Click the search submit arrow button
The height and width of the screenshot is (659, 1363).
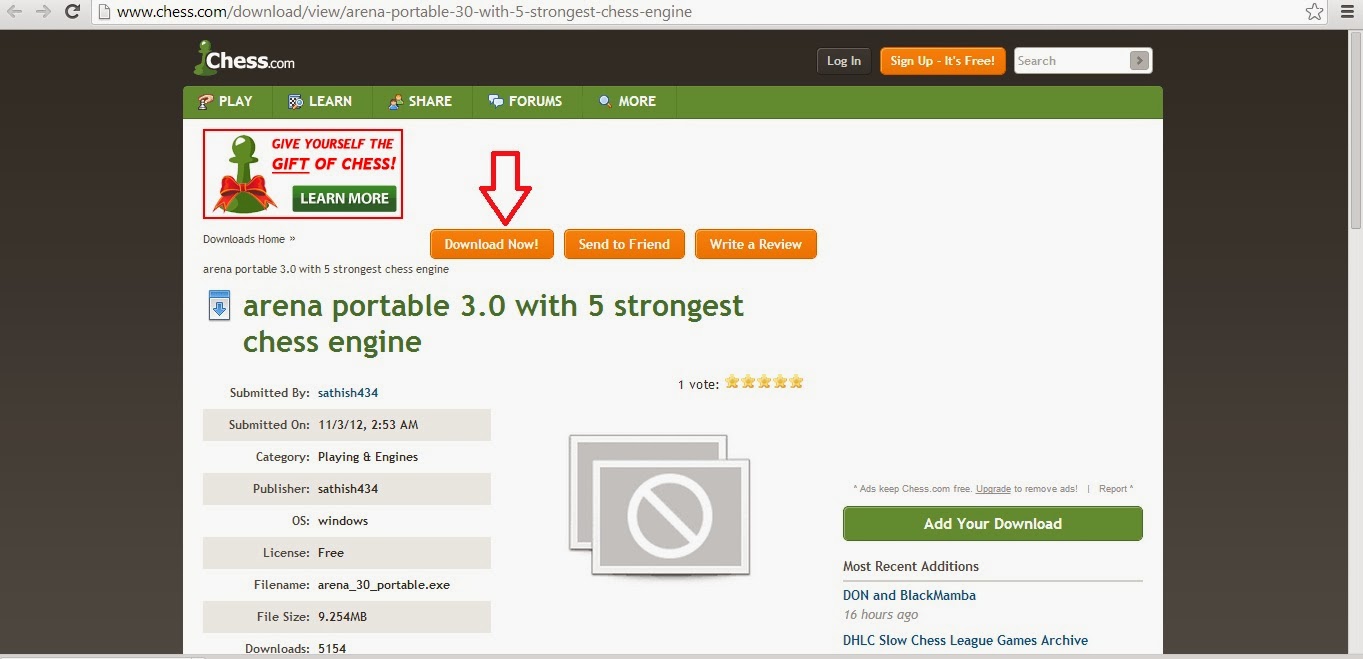click(x=1139, y=61)
